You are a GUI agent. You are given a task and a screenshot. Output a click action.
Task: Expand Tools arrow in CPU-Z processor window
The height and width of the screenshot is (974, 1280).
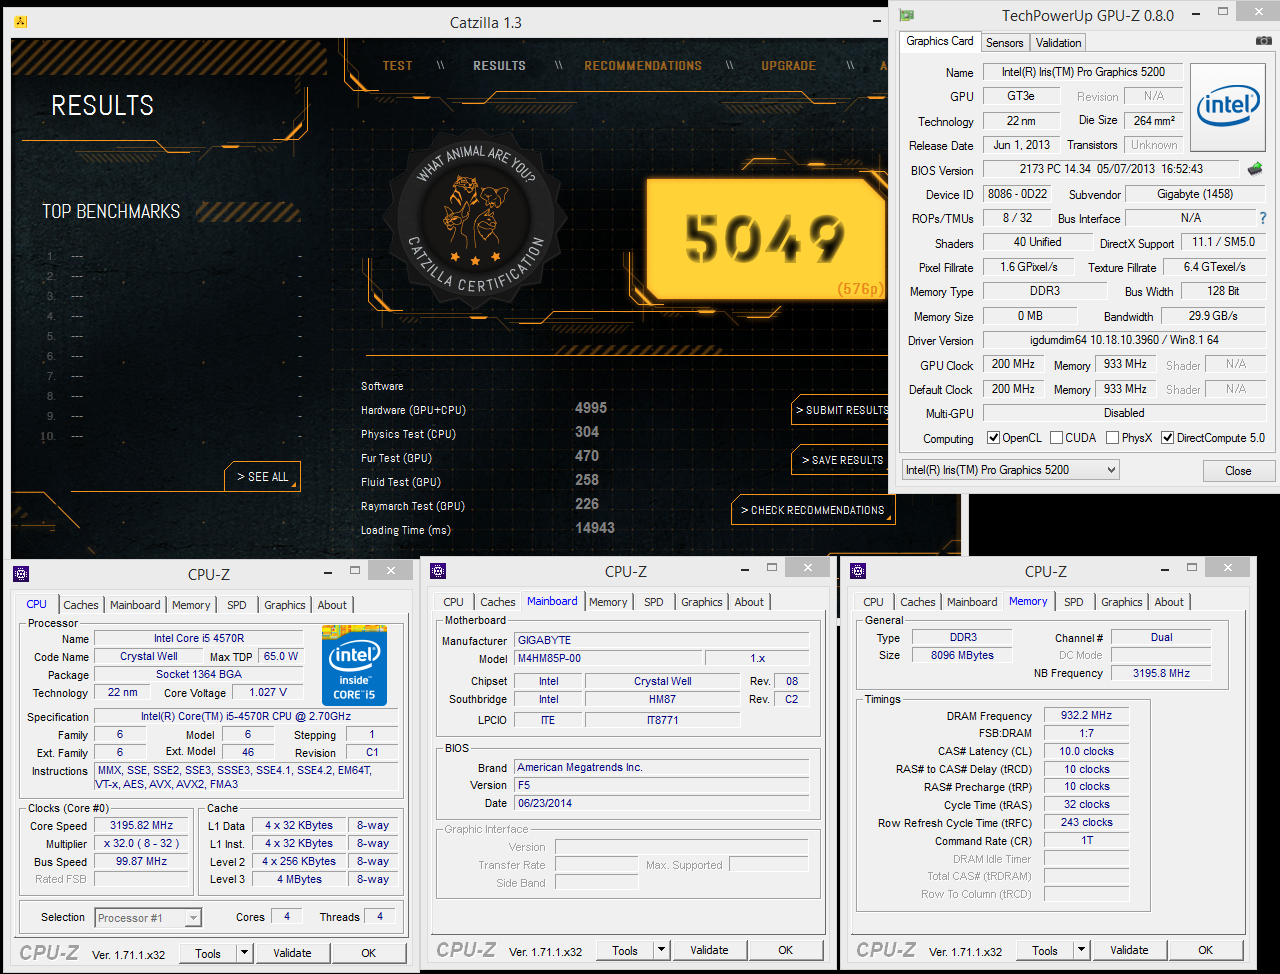(245, 953)
